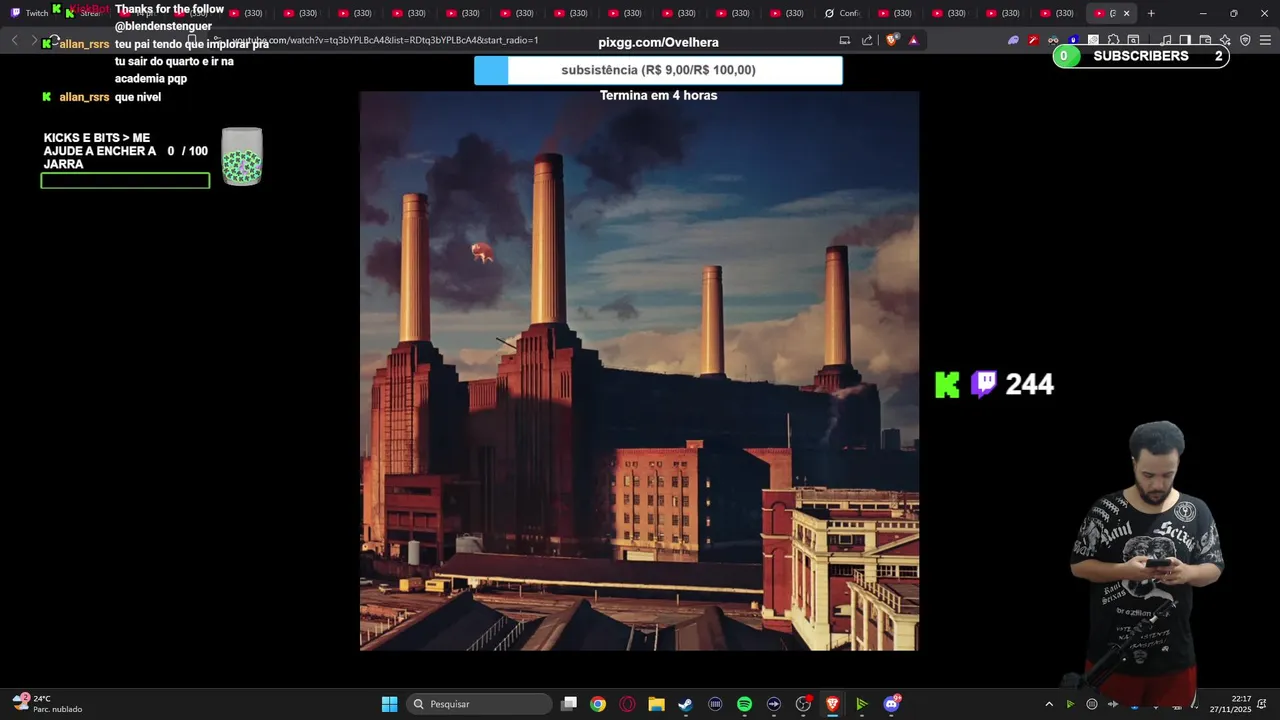The width and height of the screenshot is (1280, 720).
Task: Click the 'Termina em 4 horas' text
Action: [x=658, y=95]
